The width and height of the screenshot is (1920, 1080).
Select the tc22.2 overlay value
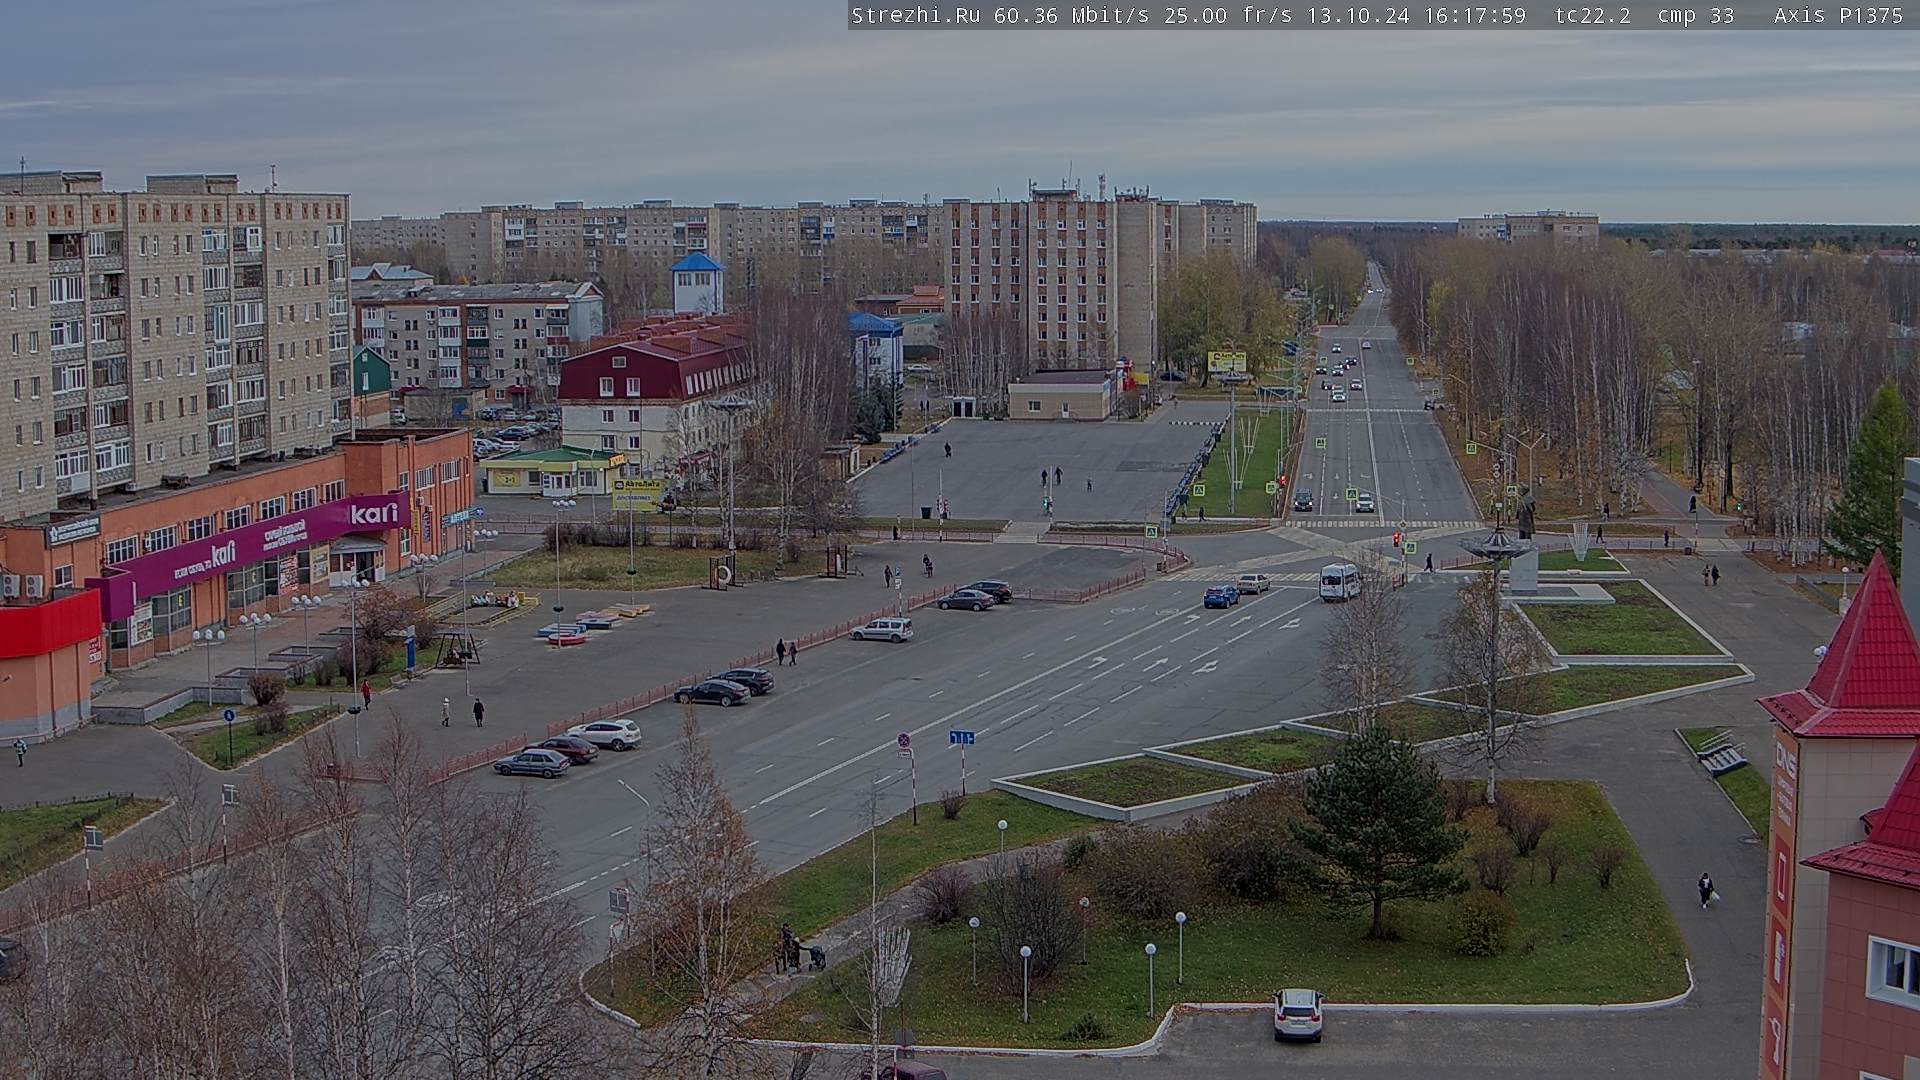(1593, 15)
